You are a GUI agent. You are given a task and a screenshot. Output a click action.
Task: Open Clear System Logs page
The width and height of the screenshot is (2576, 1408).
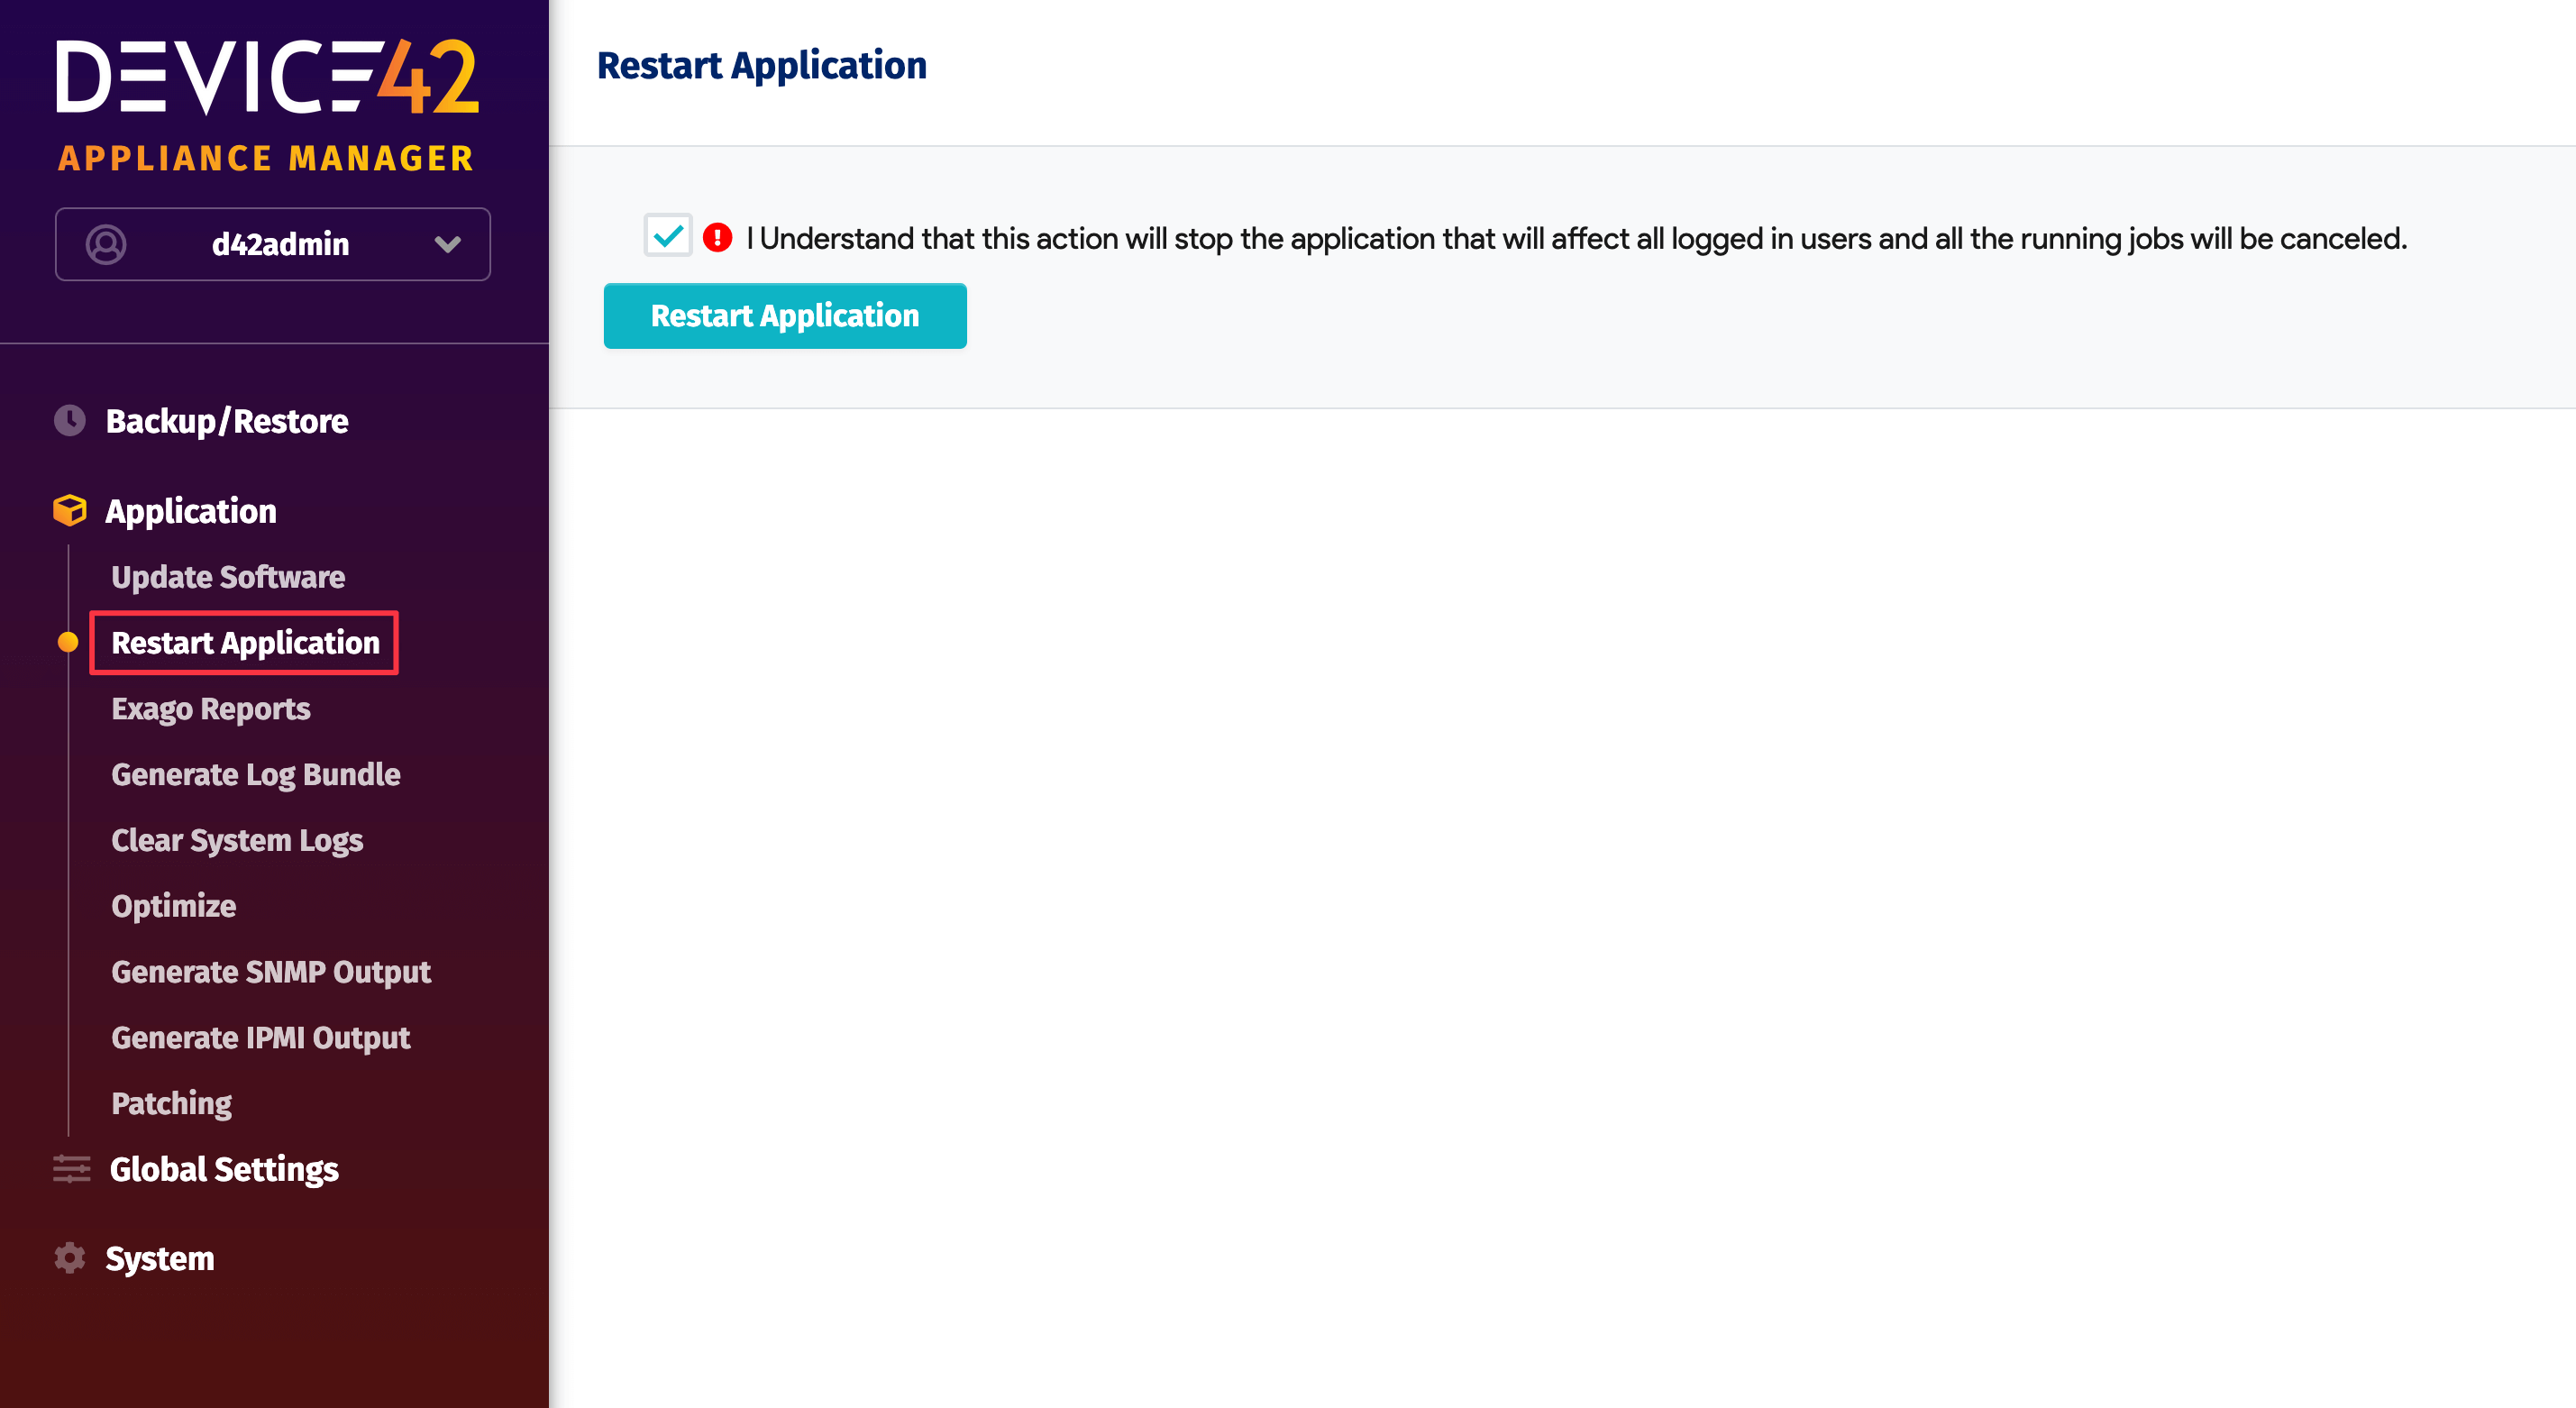coord(237,840)
